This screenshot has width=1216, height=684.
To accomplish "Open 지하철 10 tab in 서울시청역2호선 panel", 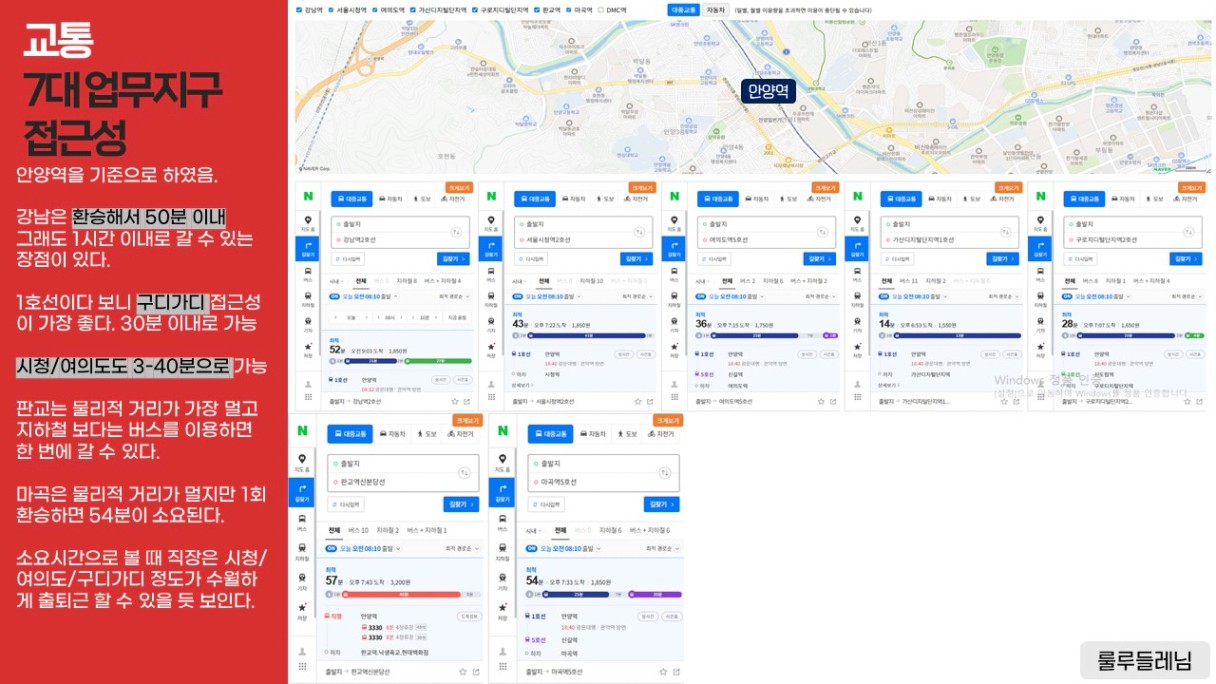I will click(591, 281).
